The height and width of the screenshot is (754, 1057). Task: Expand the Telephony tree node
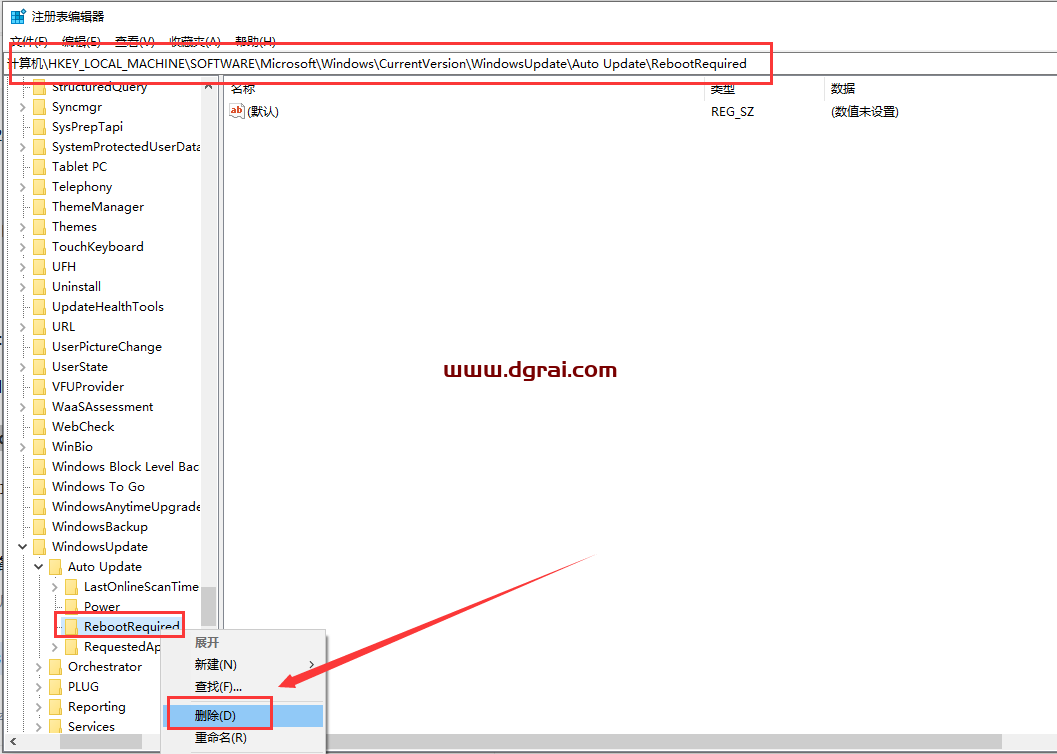(22, 187)
